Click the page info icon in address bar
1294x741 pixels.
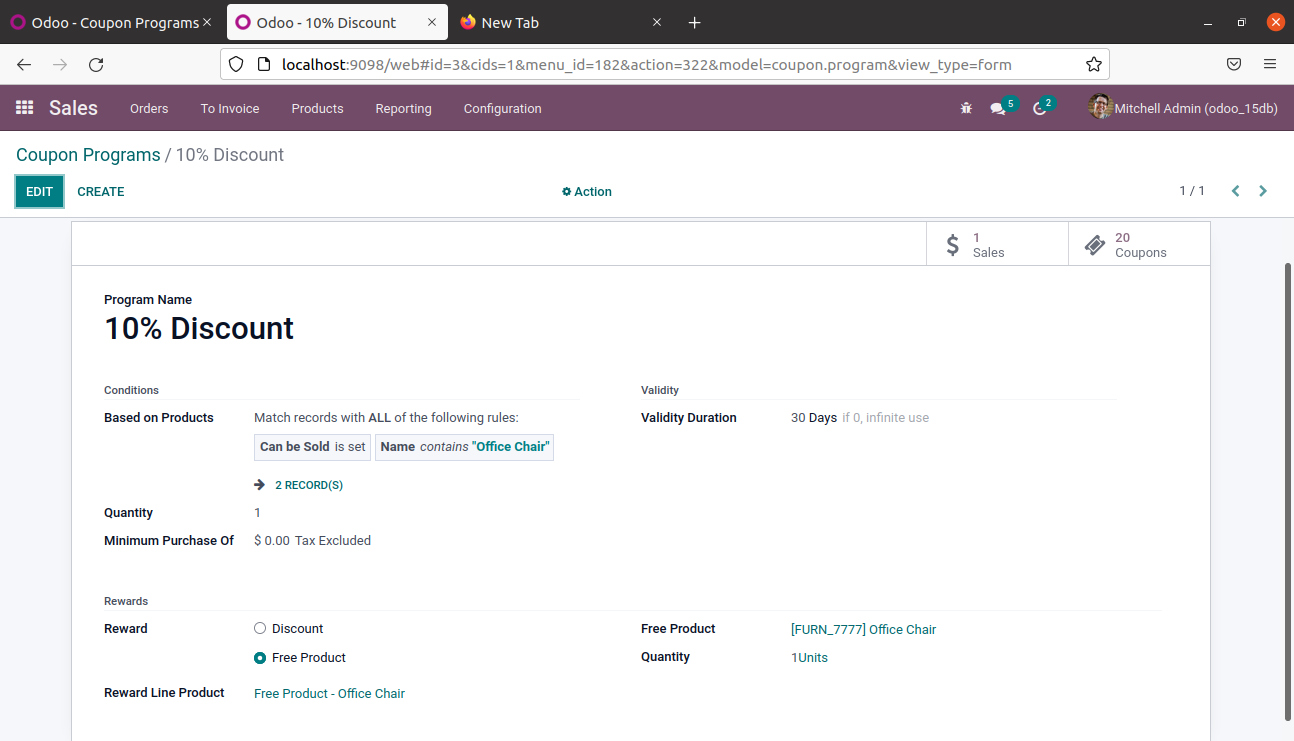(264, 64)
